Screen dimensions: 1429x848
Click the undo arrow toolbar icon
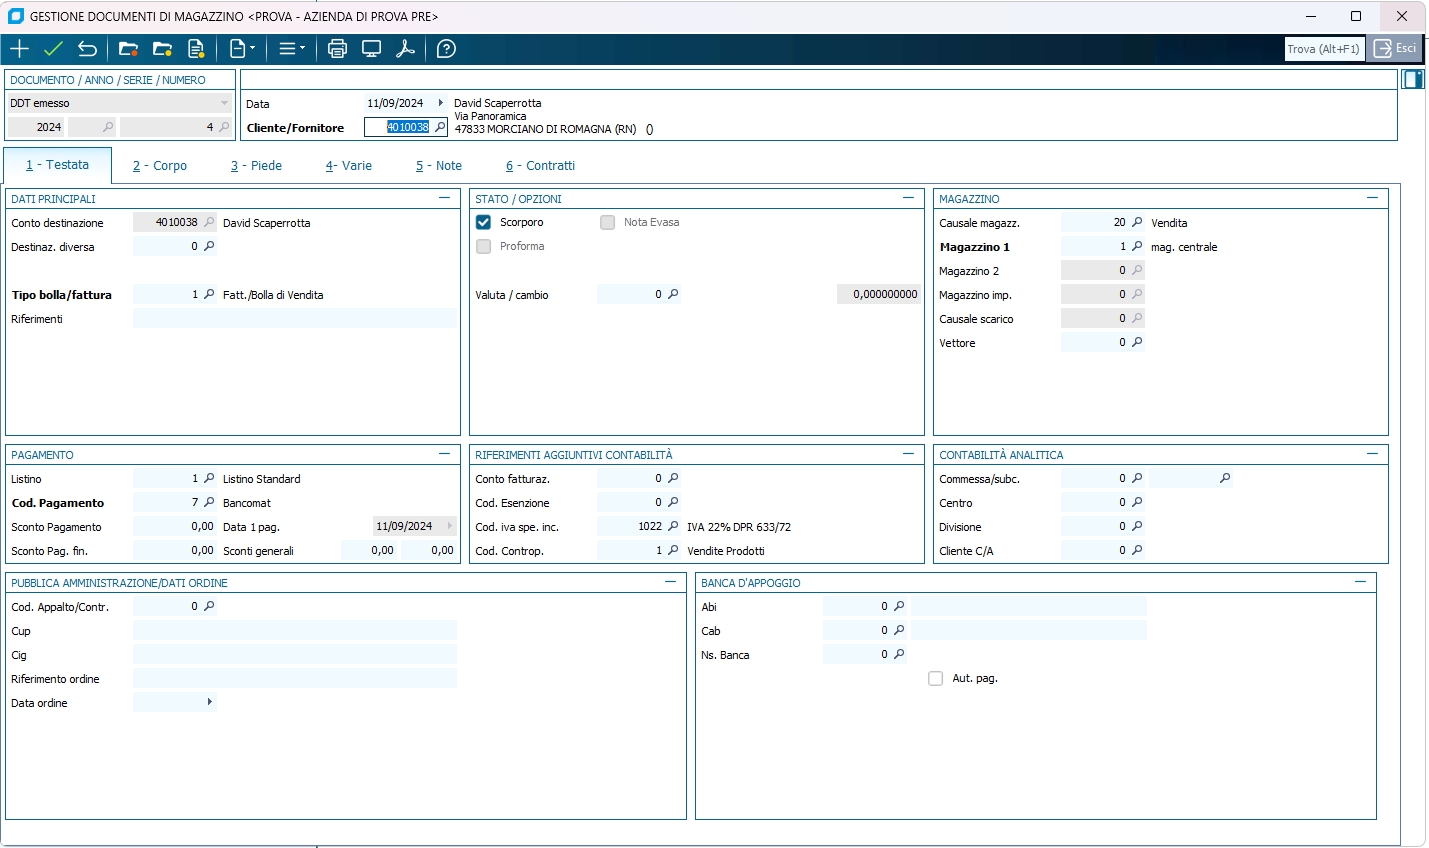point(88,49)
